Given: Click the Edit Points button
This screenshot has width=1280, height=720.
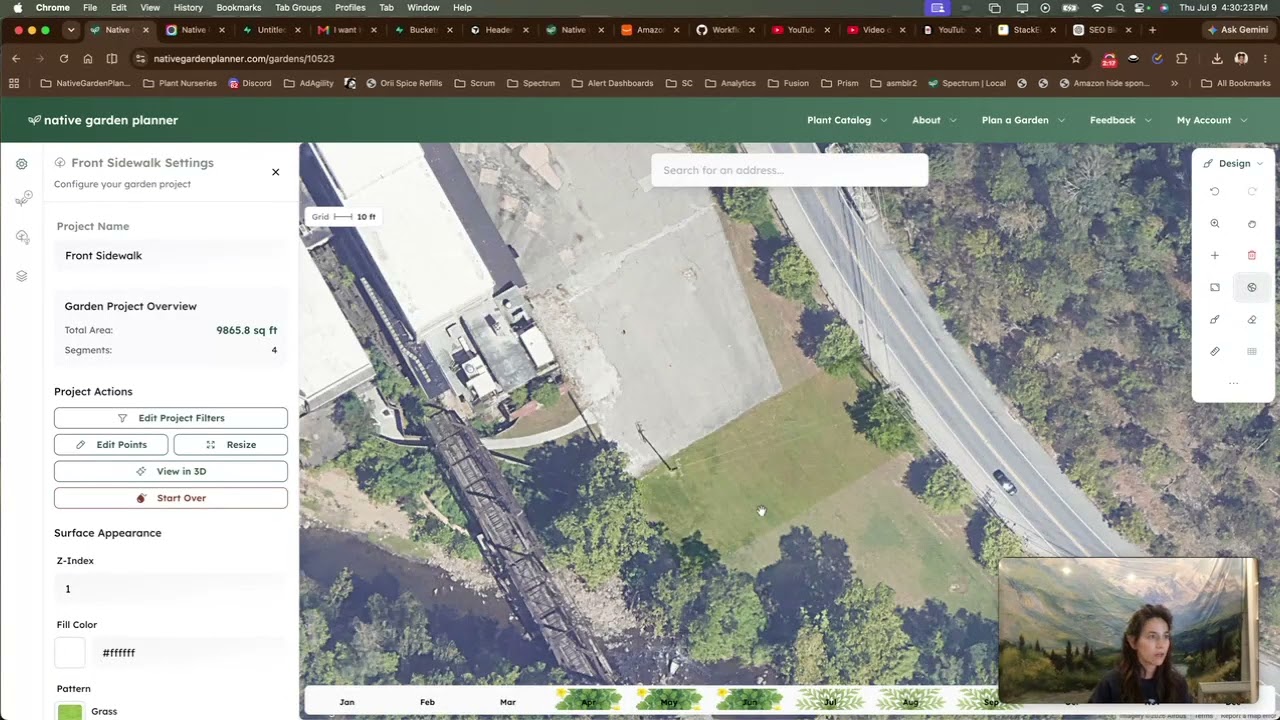Looking at the screenshot, I should tap(111, 445).
